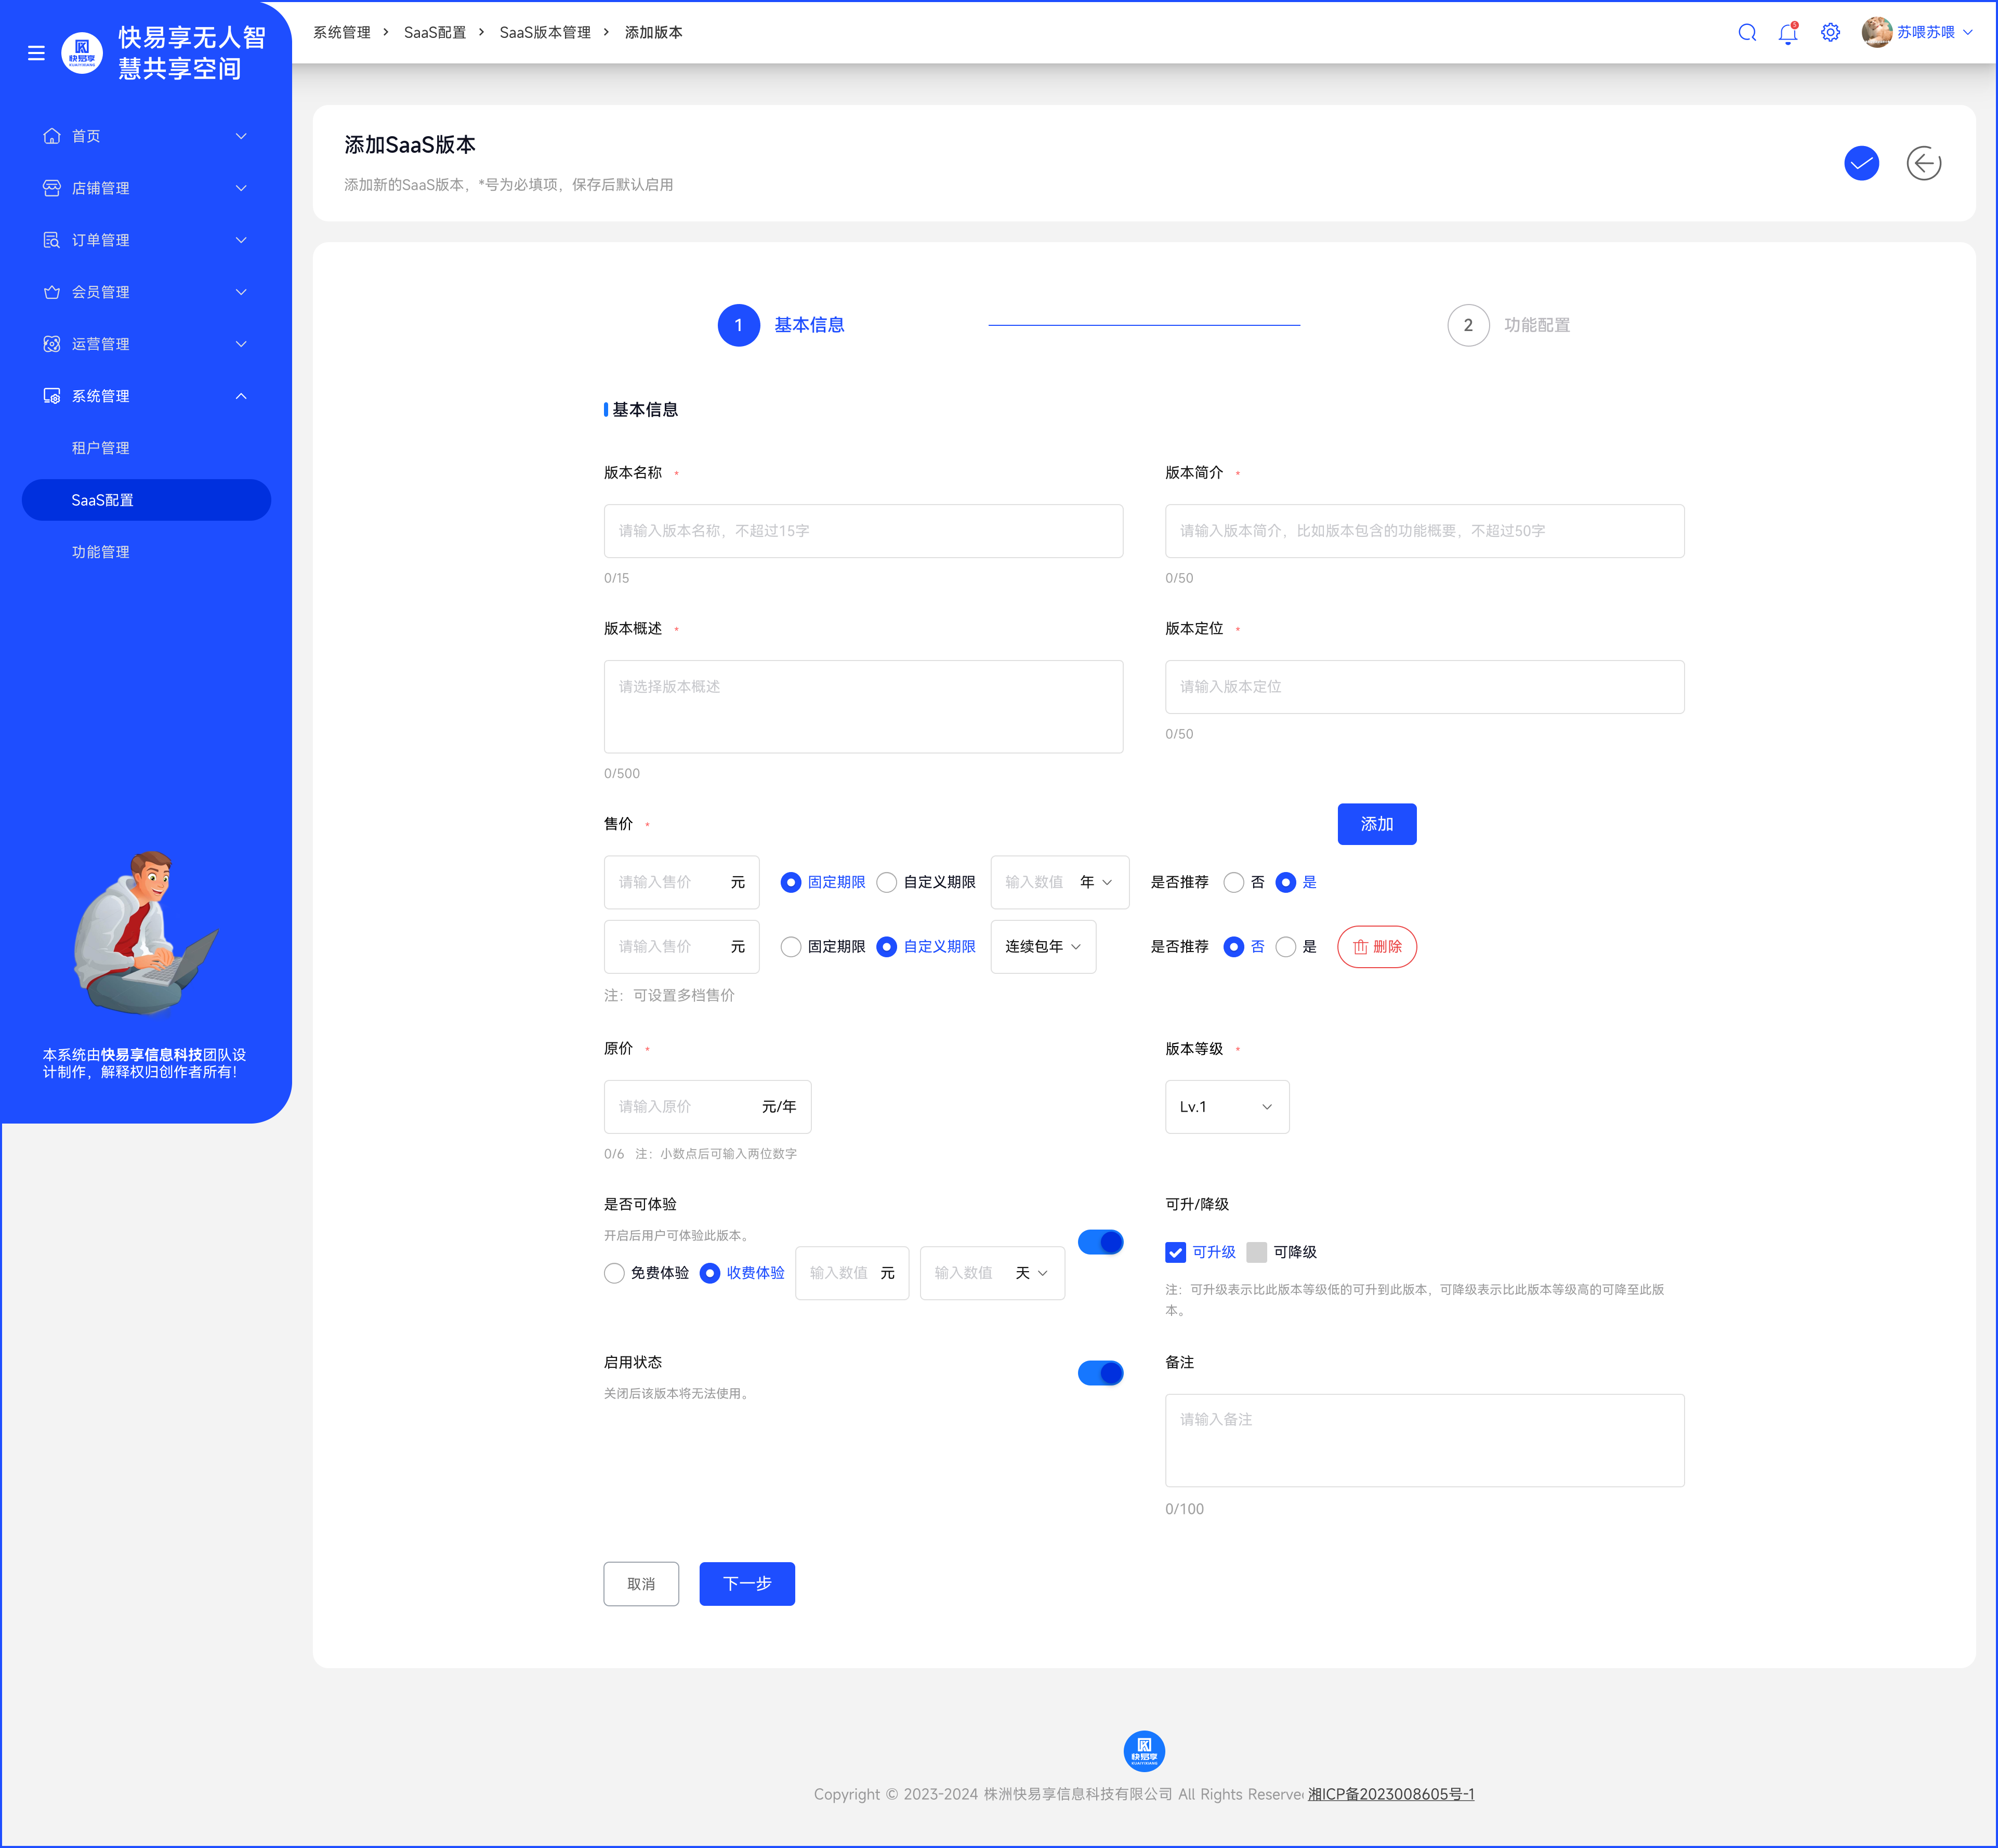This screenshot has width=1998, height=1848.
Task: Click the hamburger menu icon
Action: [x=36, y=53]
